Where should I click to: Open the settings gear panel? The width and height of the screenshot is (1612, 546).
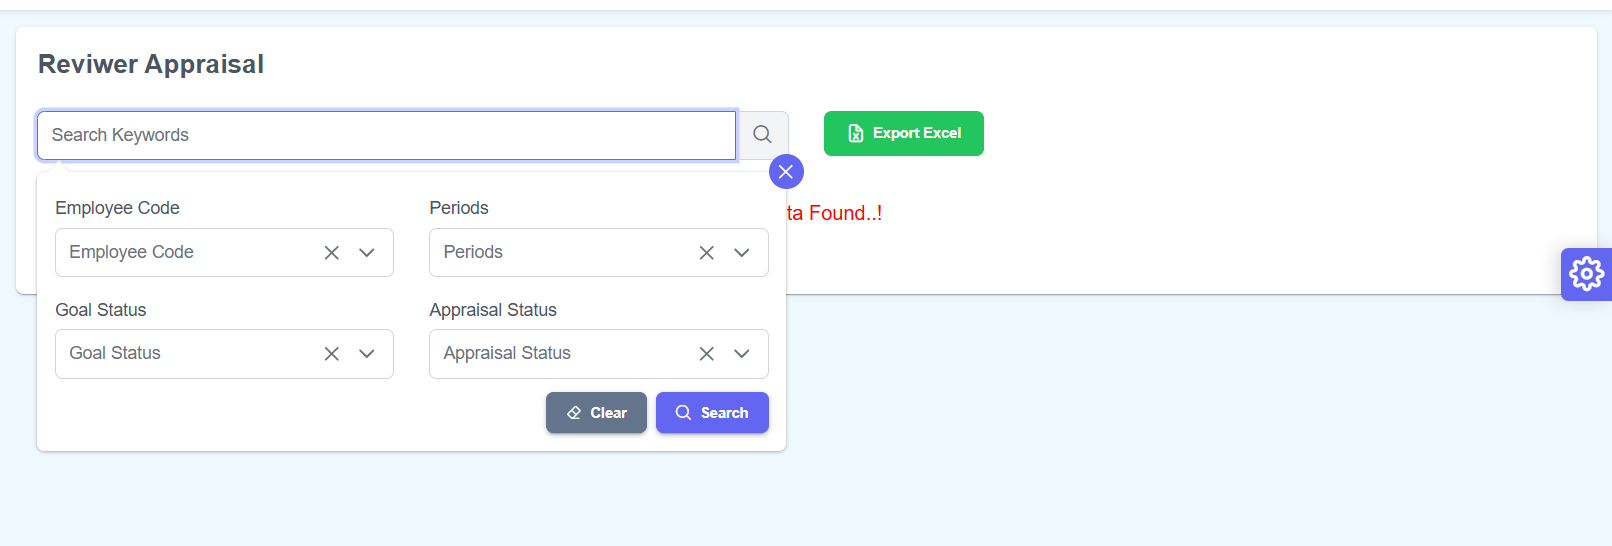click(x=1586, y=274)
